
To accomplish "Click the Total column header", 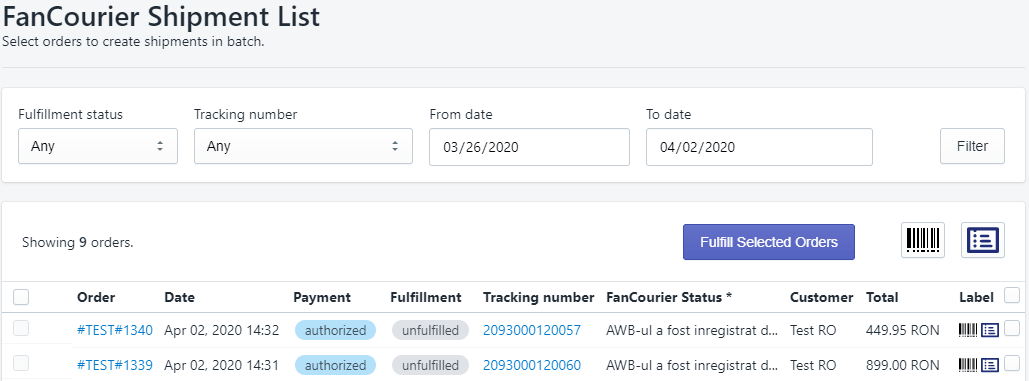I will [882, 297].
